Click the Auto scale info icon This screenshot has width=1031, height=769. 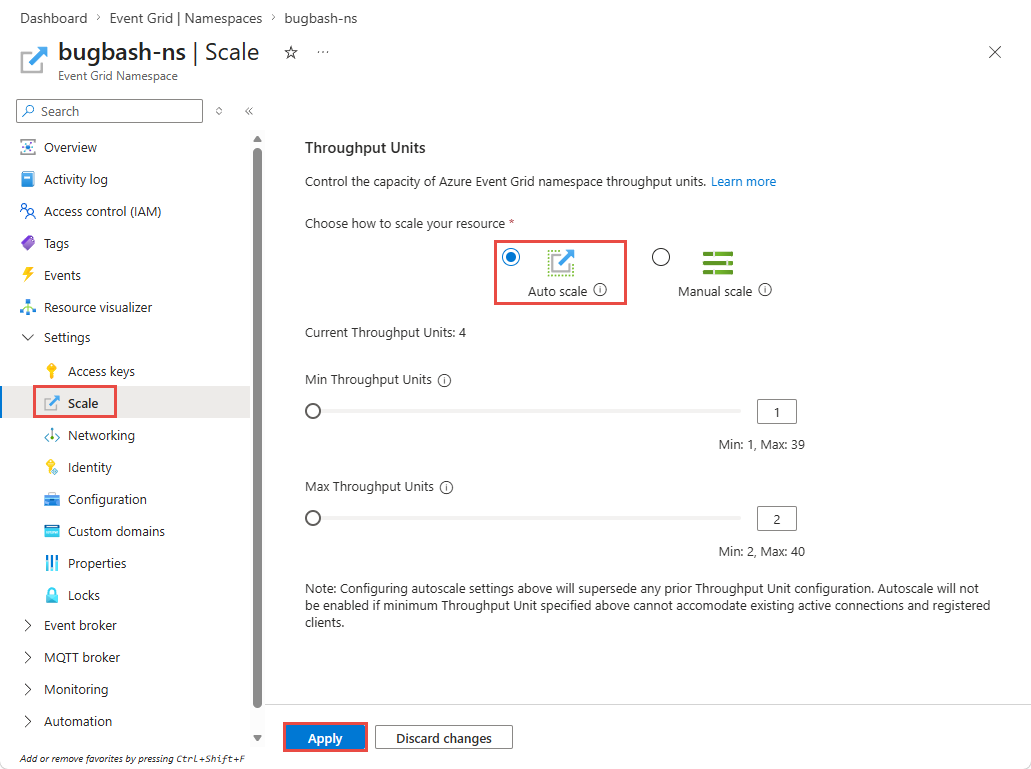600,290
